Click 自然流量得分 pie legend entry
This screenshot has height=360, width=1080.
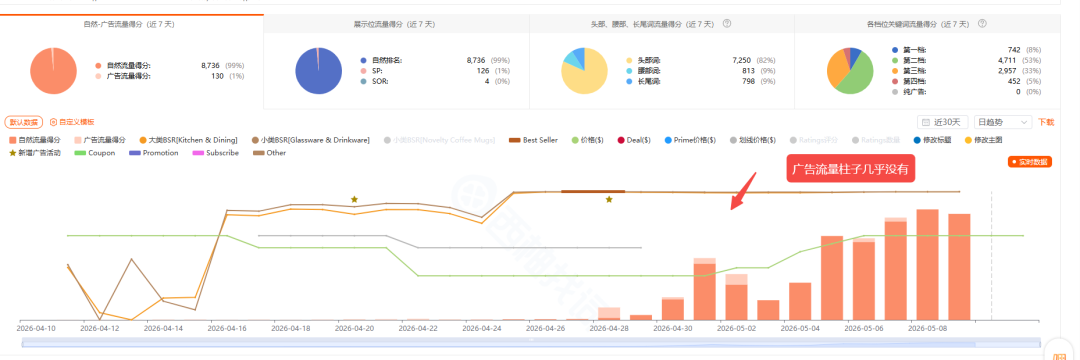coord(123,65)
